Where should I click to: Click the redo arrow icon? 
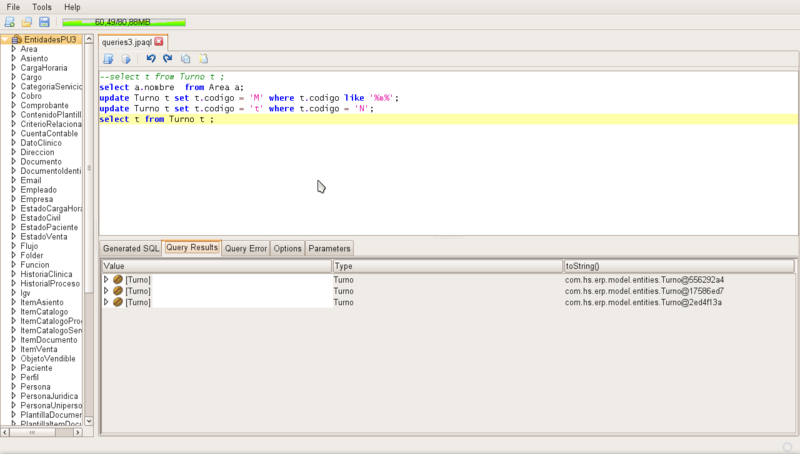pos(167,59)
